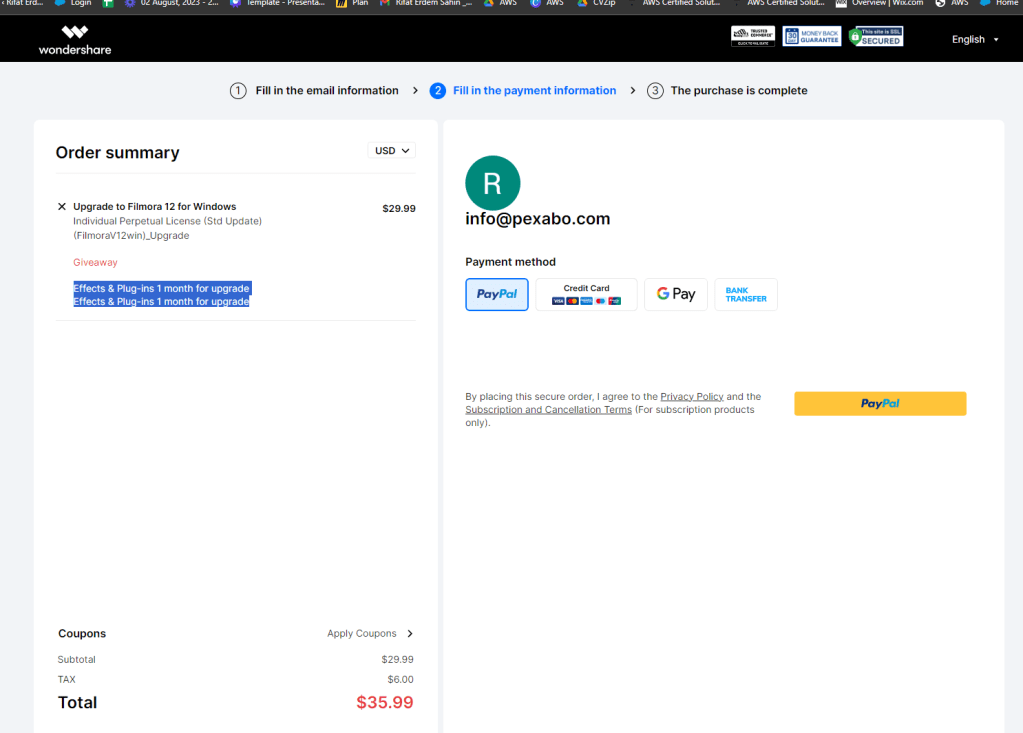
Task: Choose Bank Transfer payment method
Action: coord(746,294)
